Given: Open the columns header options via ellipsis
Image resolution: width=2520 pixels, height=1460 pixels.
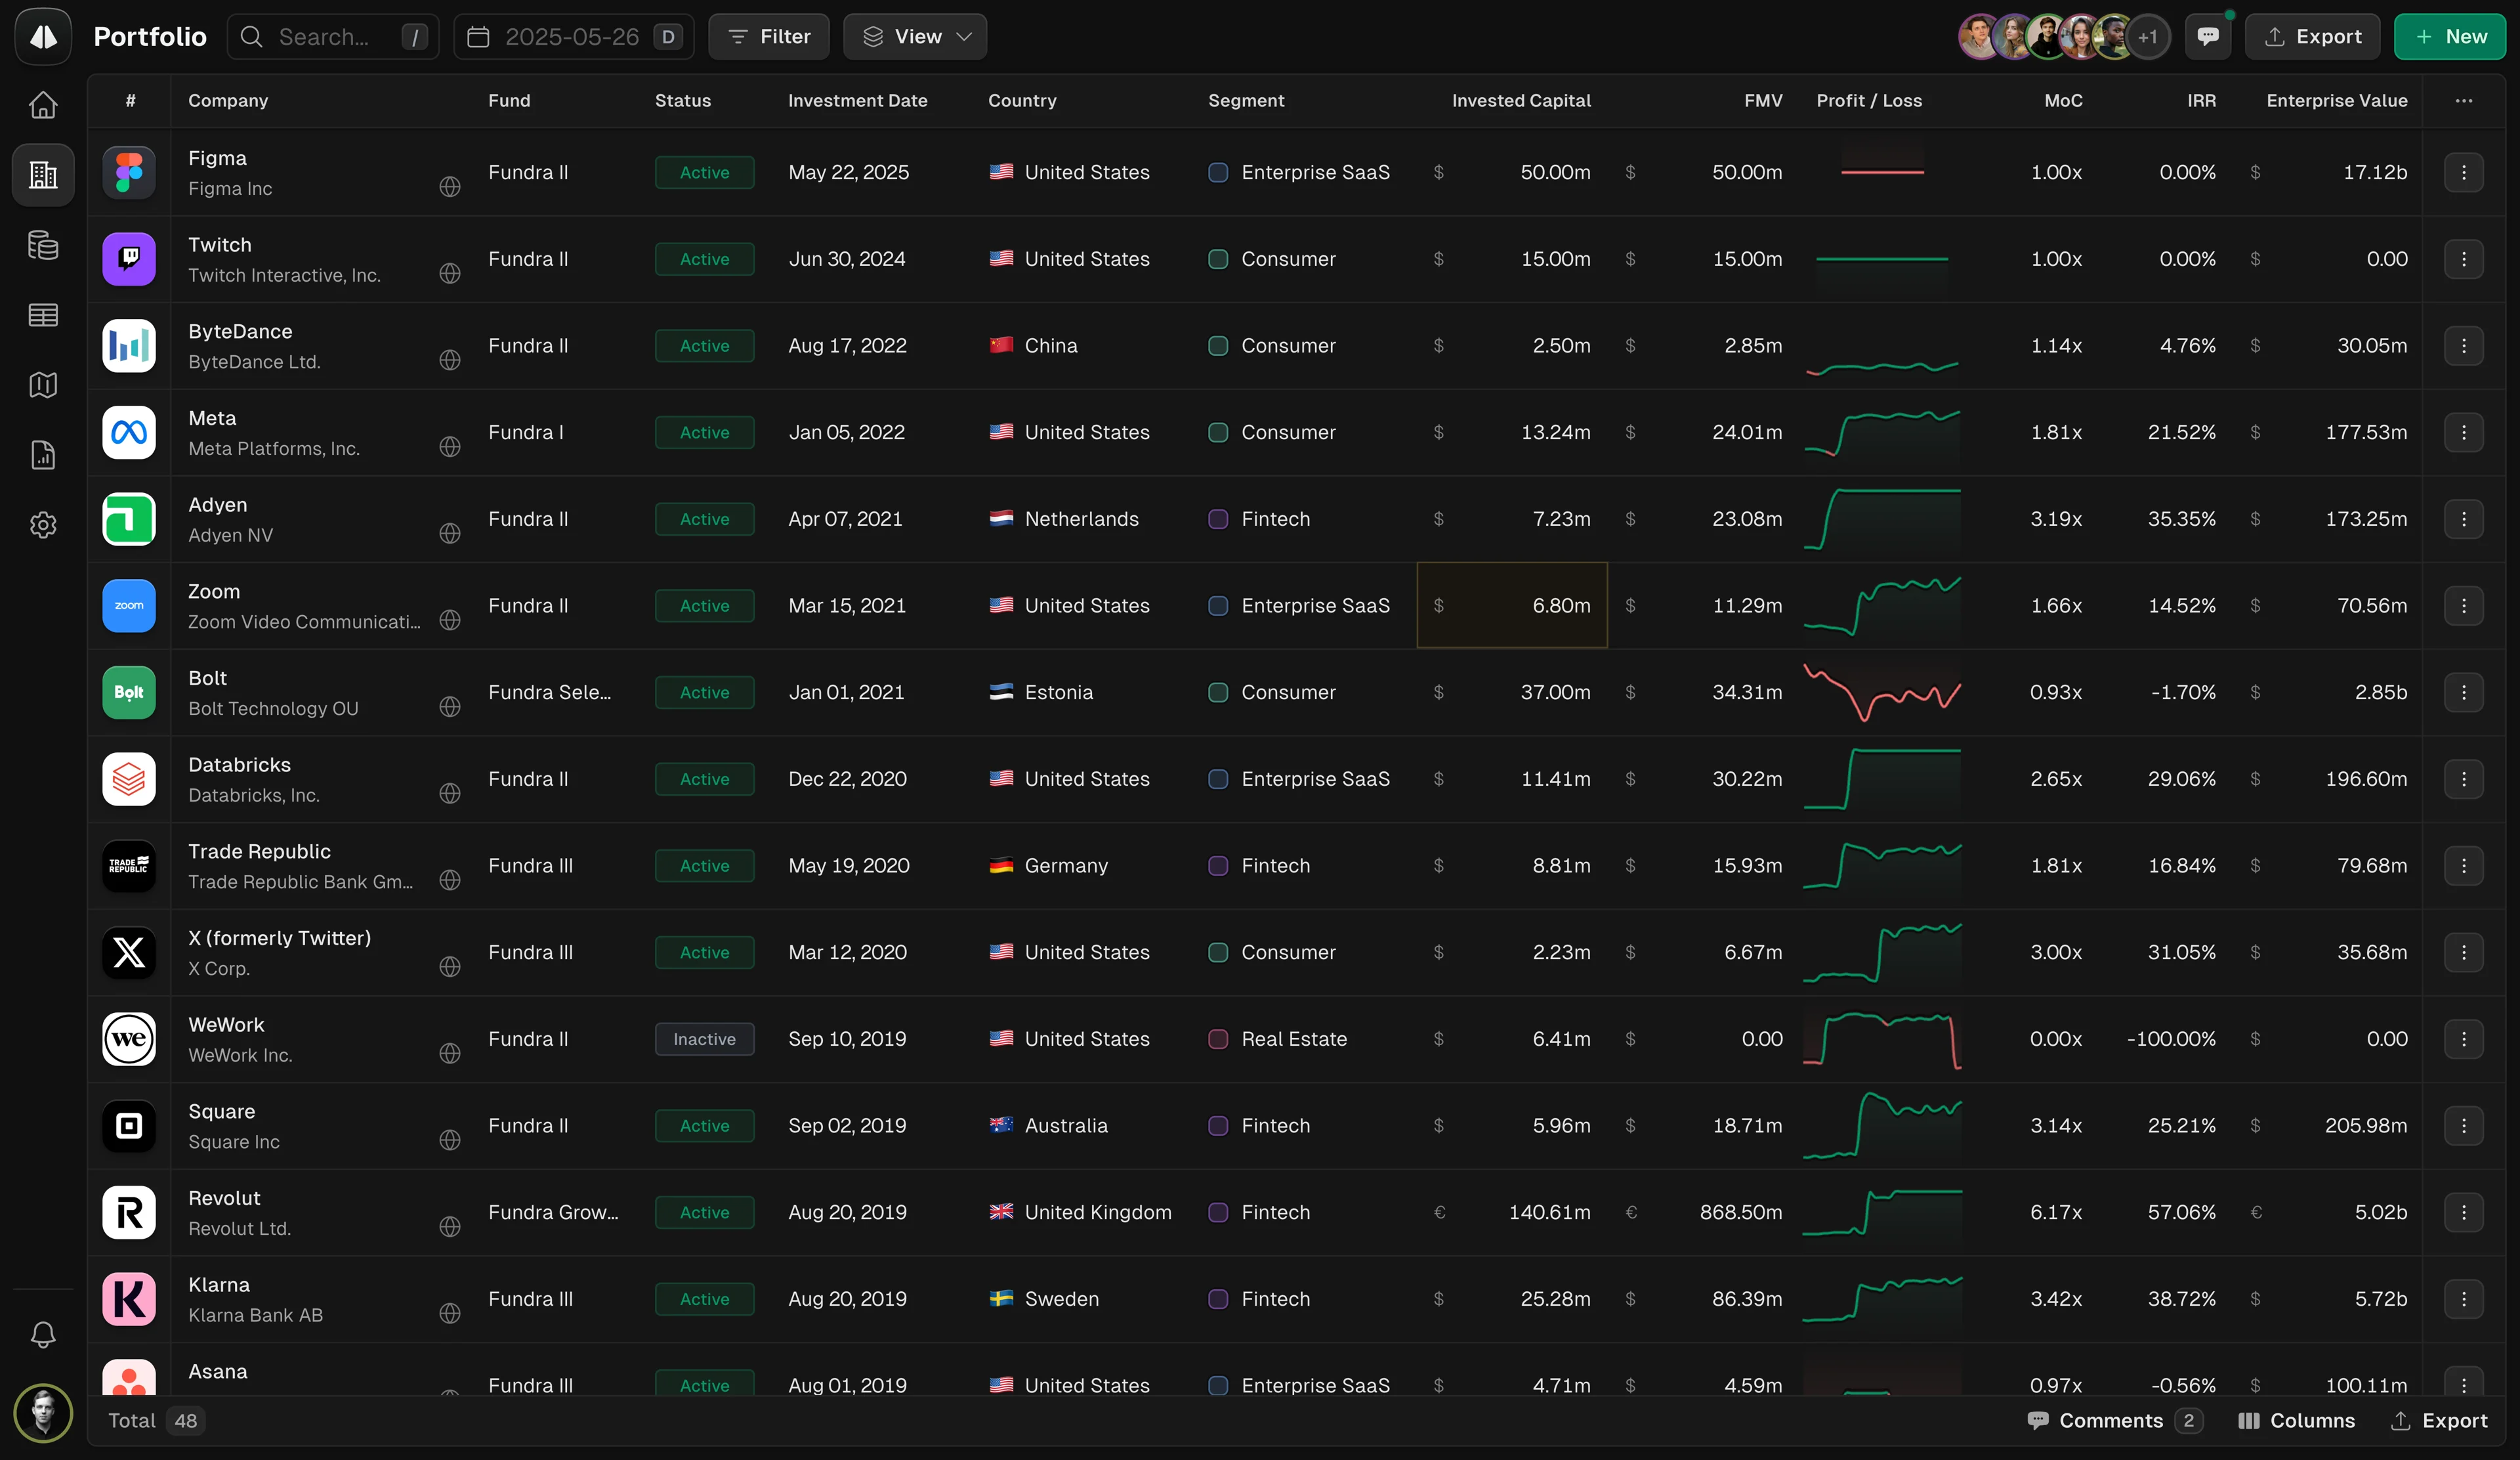Looking at the screenshot, I should pos(2464,100).
